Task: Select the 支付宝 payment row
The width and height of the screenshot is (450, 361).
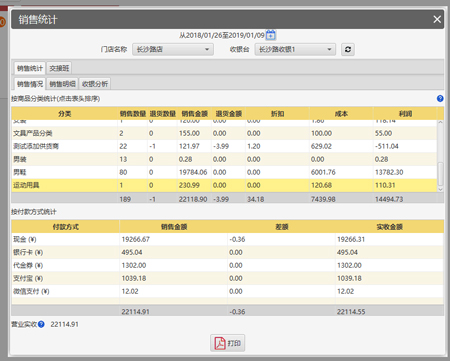Action: click(x=227, y=278)
